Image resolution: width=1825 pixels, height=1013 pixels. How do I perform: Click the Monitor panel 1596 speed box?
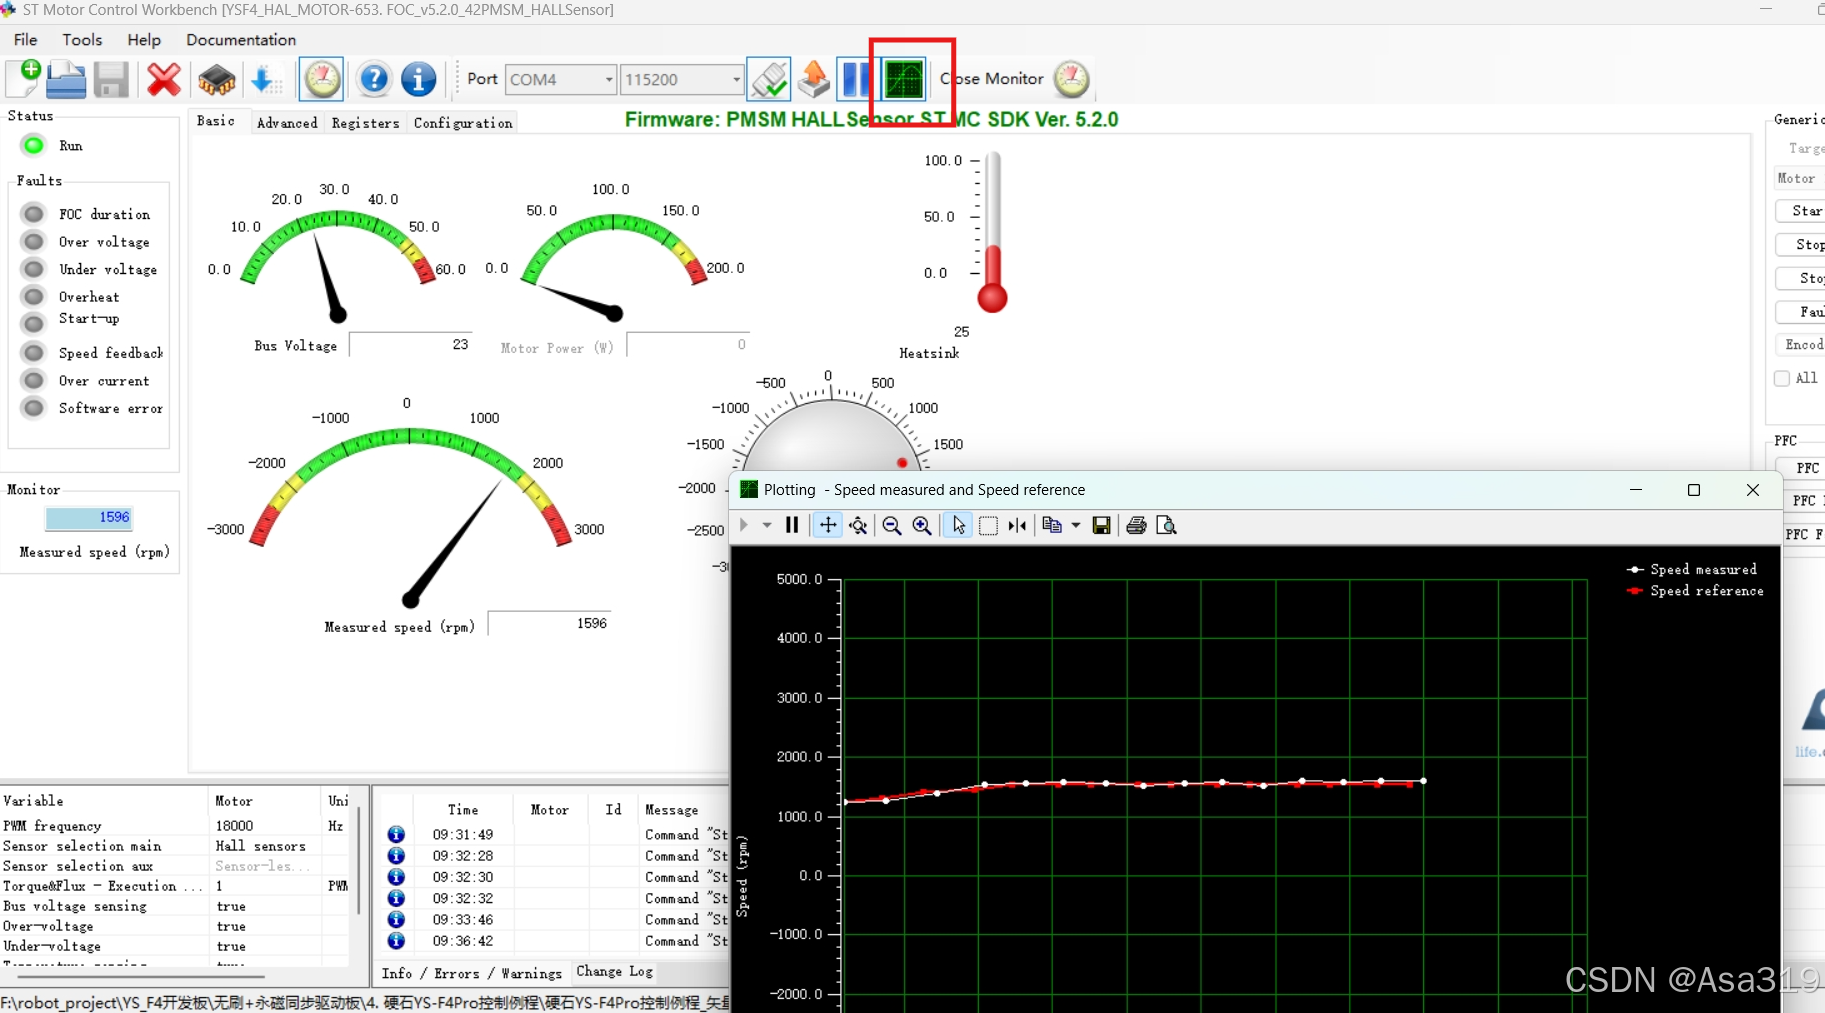[89, 517]
